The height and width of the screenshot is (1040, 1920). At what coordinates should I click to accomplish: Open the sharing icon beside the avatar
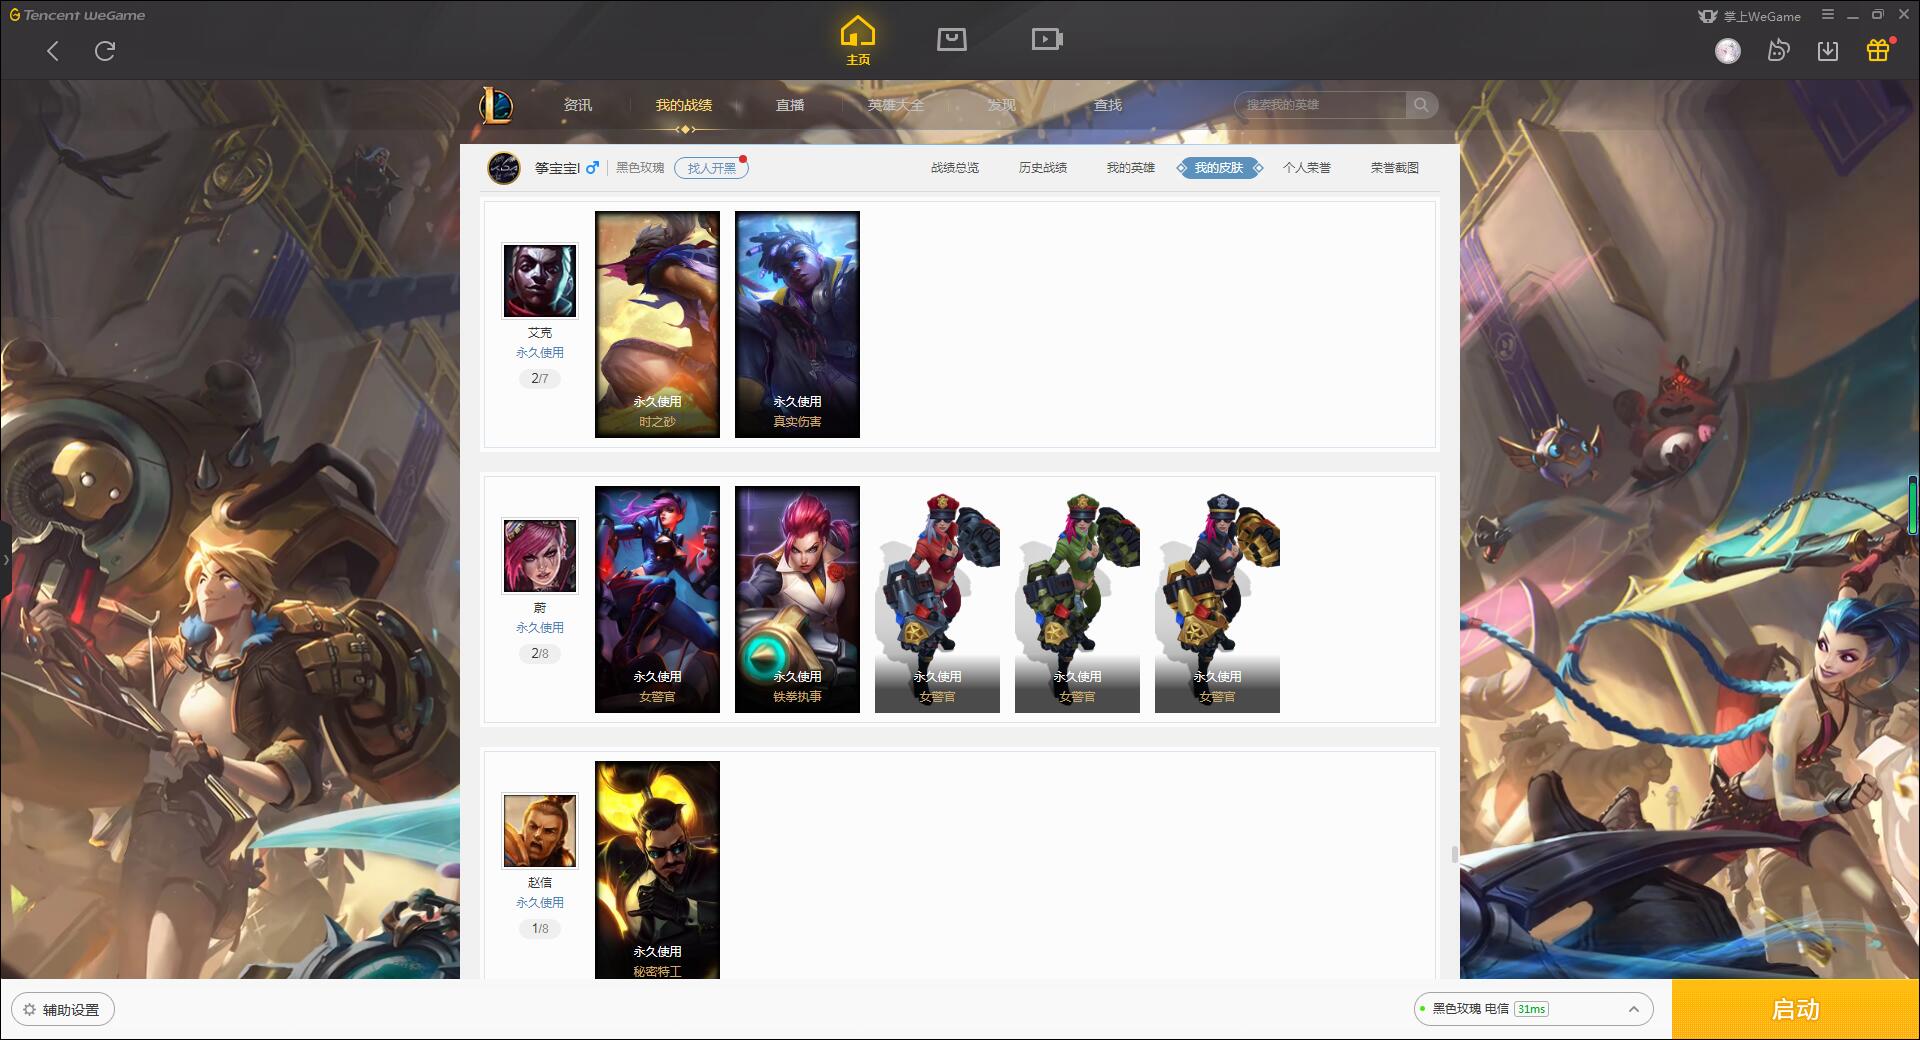coord(1778,51)
